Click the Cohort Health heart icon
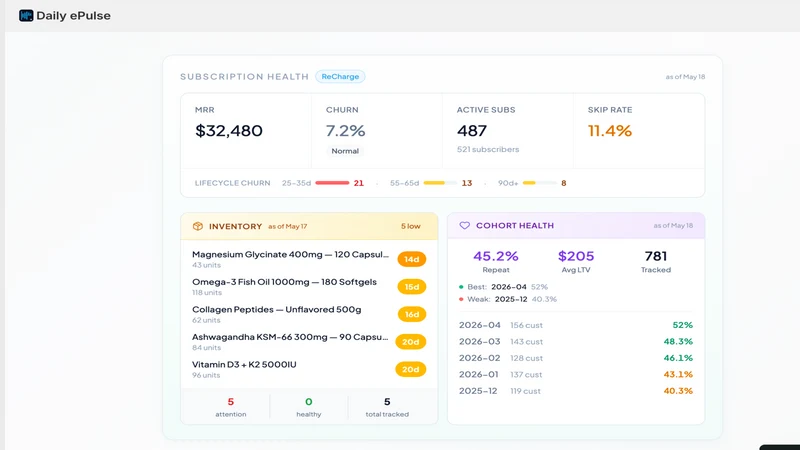Viewport: 800px width, 450px height. 464,226
